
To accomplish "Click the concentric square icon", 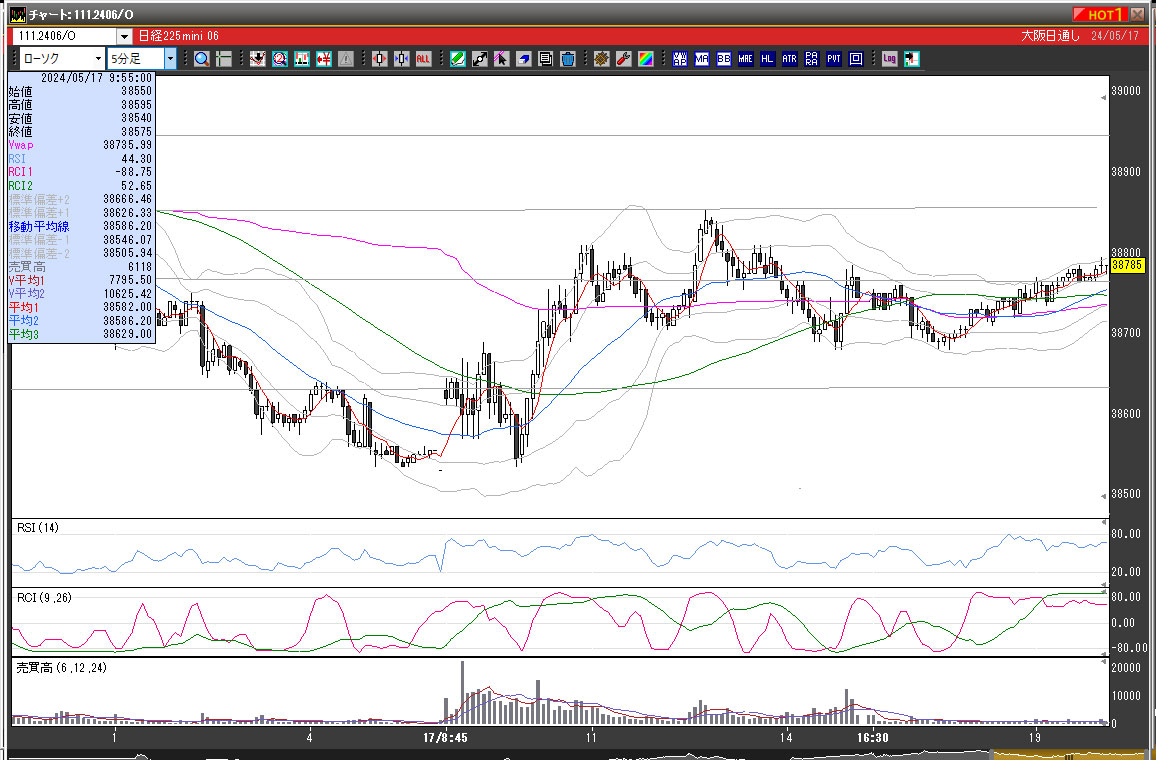I will coord(856,59).
